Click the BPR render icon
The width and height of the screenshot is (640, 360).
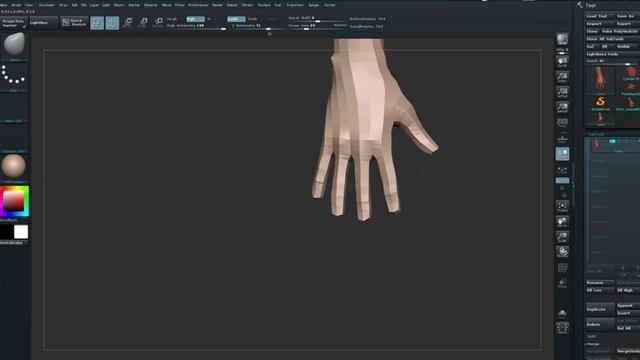click(562, 39)
